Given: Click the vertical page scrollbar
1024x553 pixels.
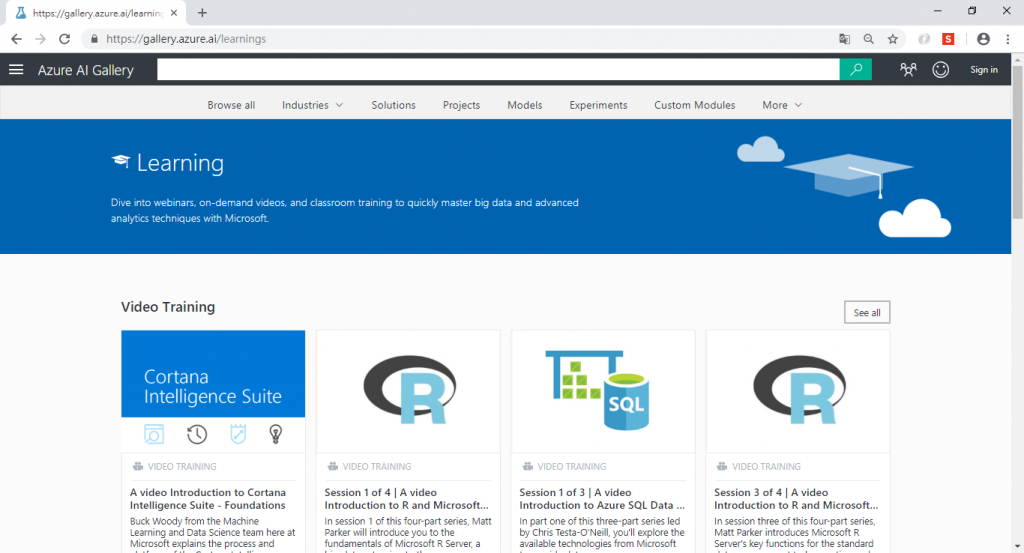Looking at the screenshot, I should (1017, 142).
